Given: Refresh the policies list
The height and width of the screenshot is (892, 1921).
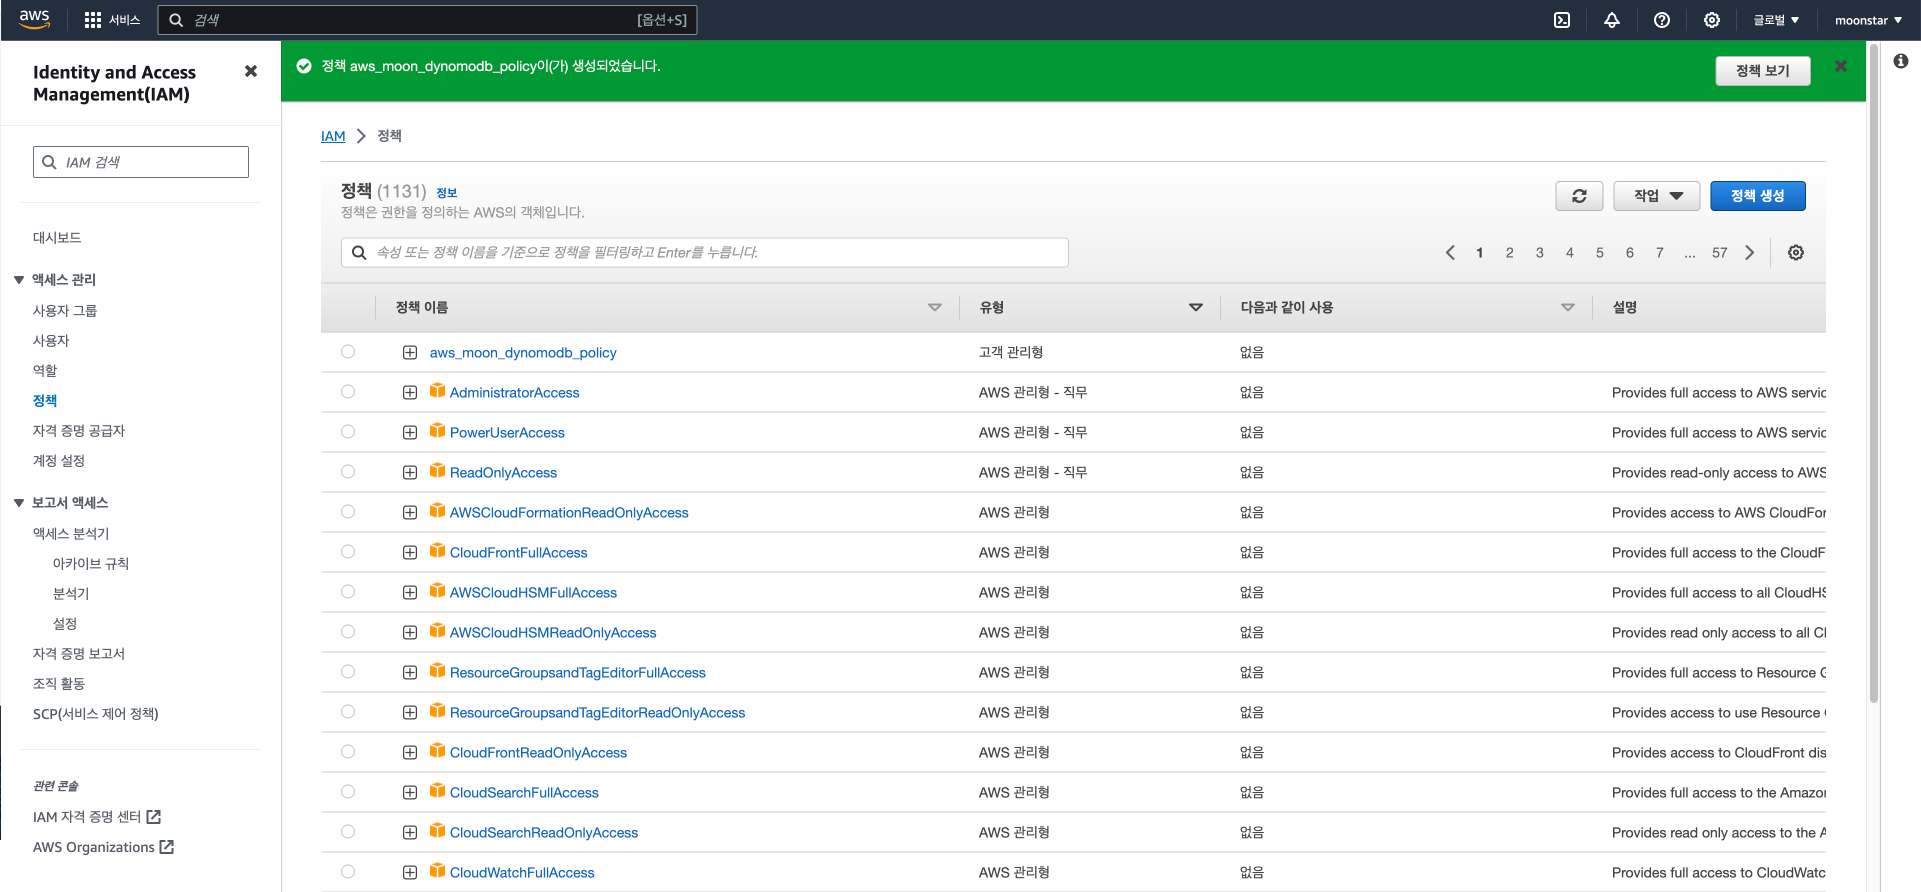Looking at the screenshot, I should tap(1579, 196).
